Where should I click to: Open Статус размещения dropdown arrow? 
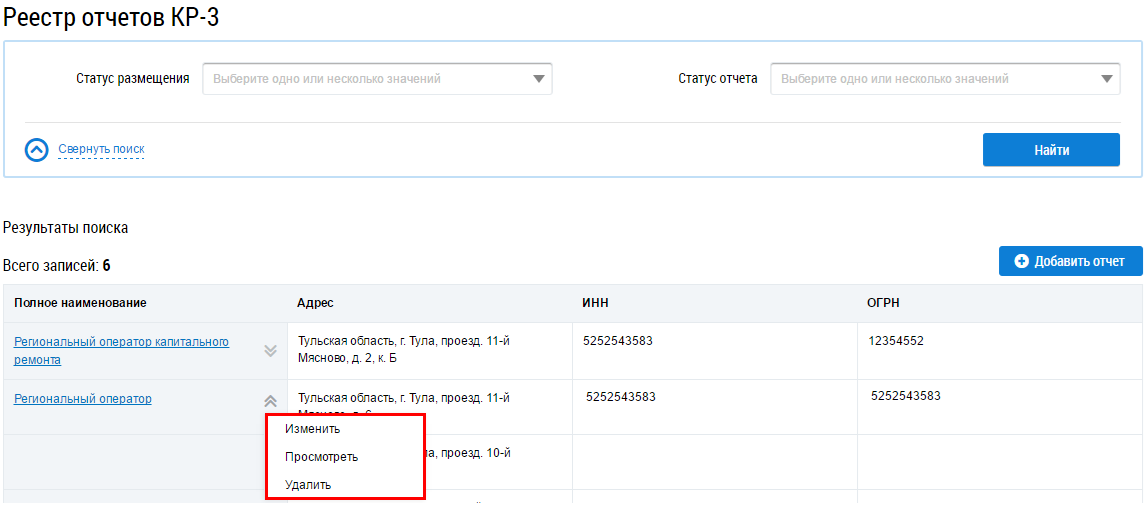(539, 79)
